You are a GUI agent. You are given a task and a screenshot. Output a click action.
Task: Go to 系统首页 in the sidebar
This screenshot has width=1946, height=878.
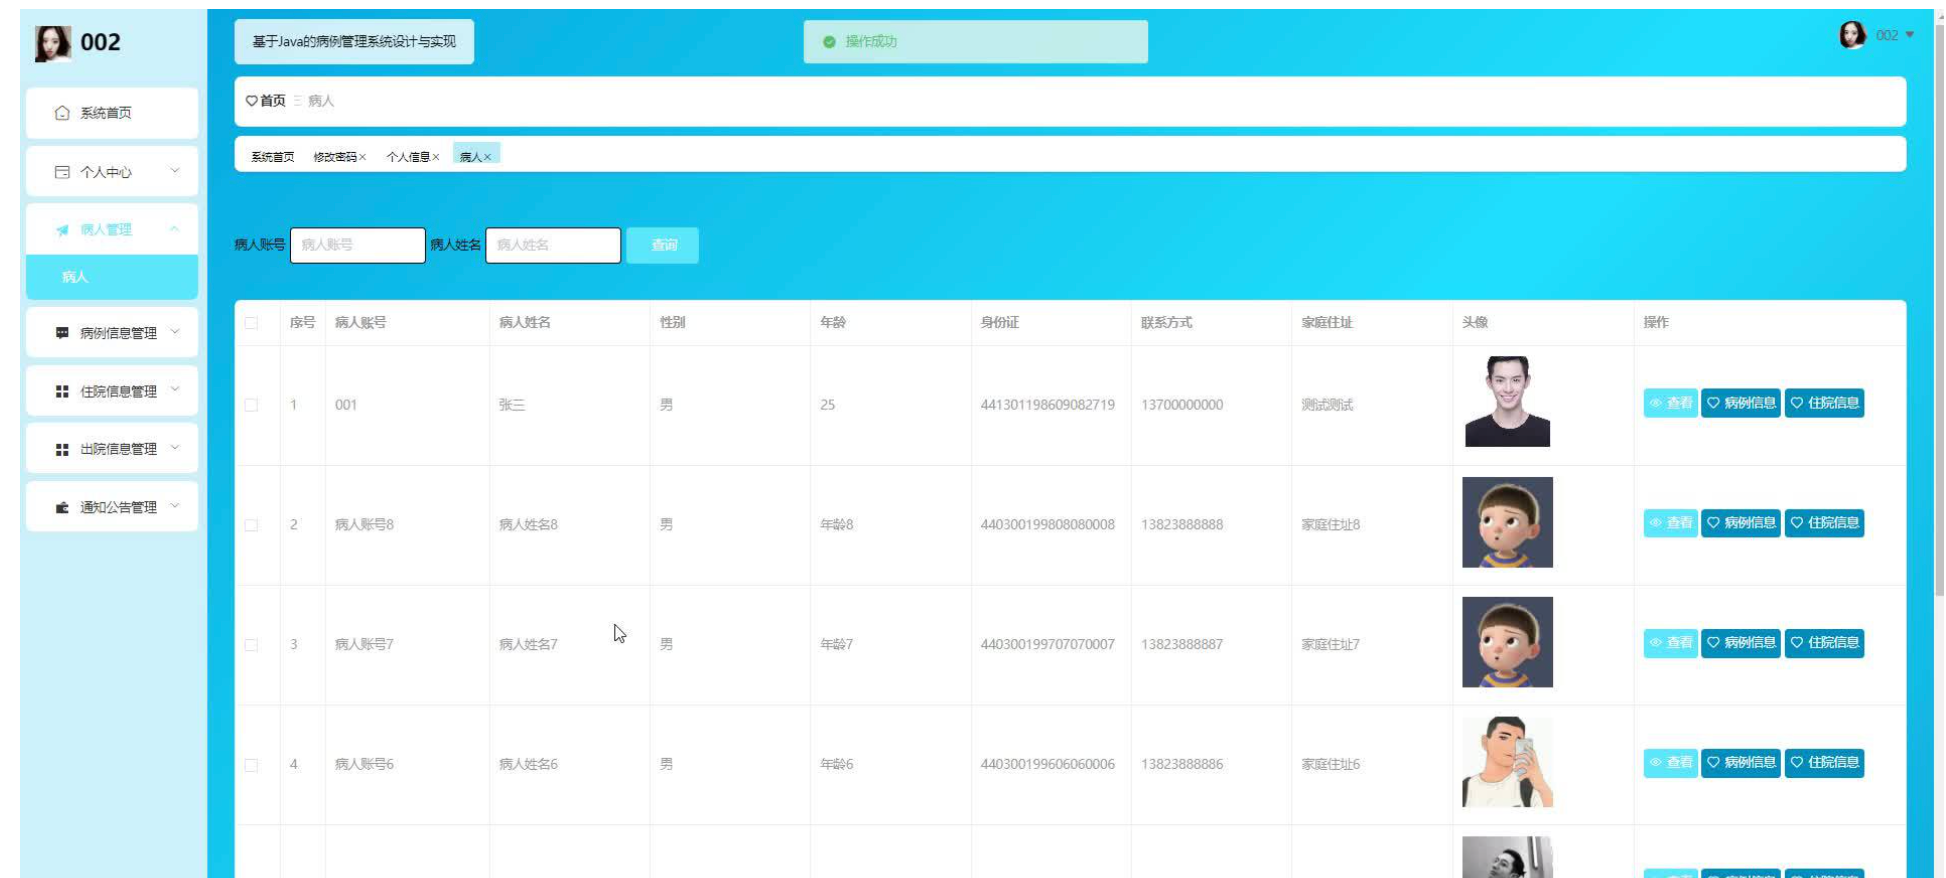[x=112, y=113]
